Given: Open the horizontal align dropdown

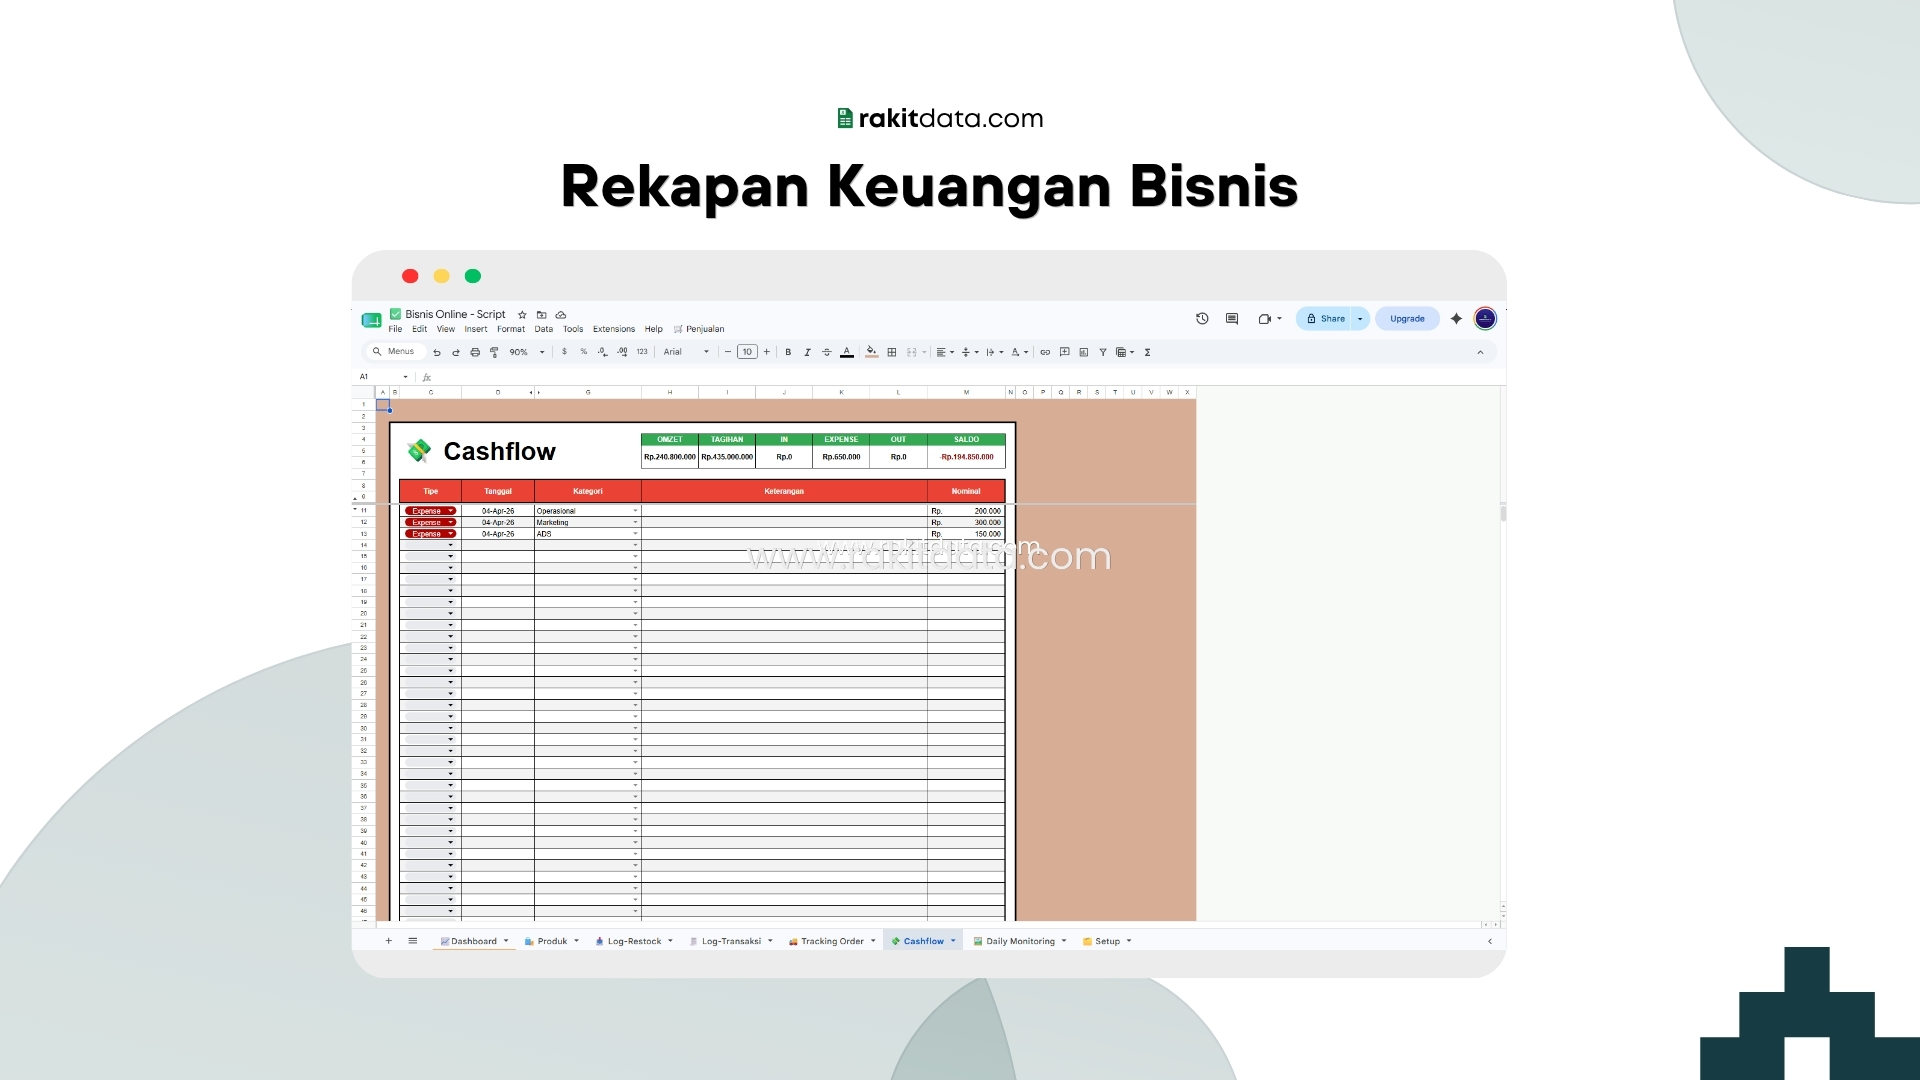Looking at the screenshot, I should [945, 352].
